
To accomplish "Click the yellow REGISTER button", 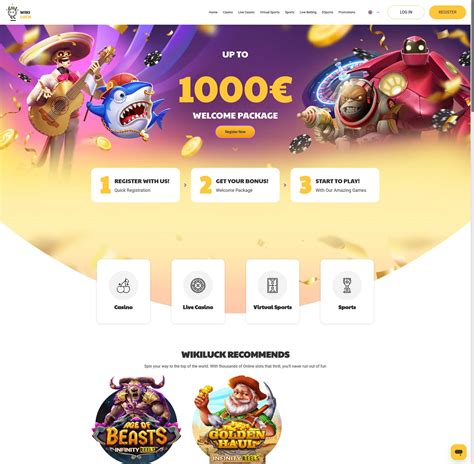I will click(x=447, y=12).
